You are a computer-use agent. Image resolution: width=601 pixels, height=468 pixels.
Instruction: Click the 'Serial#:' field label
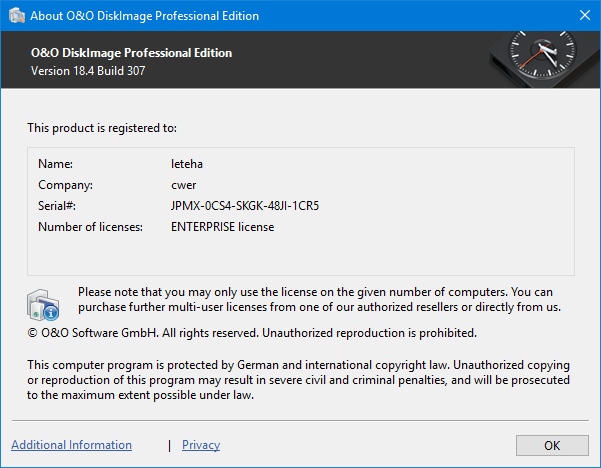(57, 206)
